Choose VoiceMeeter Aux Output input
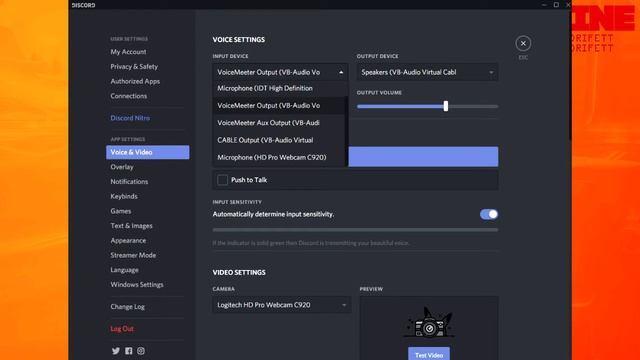 pyautogui.click(x=279, y=123)
